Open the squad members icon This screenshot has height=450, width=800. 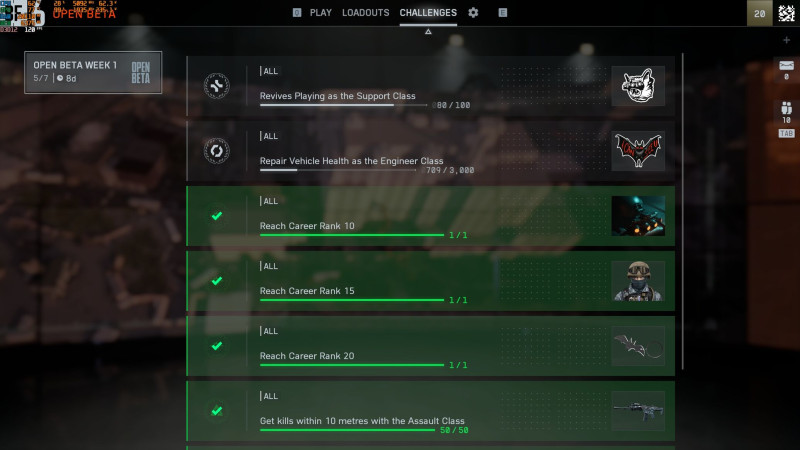point(786,108)
